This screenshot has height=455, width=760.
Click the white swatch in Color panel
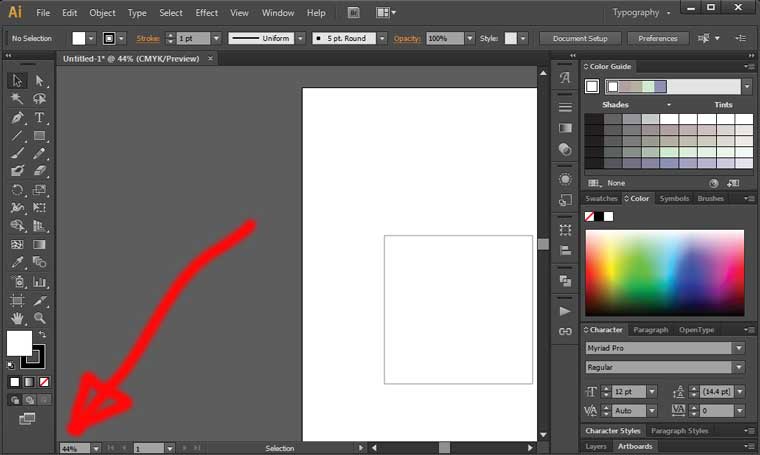coord(608,217)
